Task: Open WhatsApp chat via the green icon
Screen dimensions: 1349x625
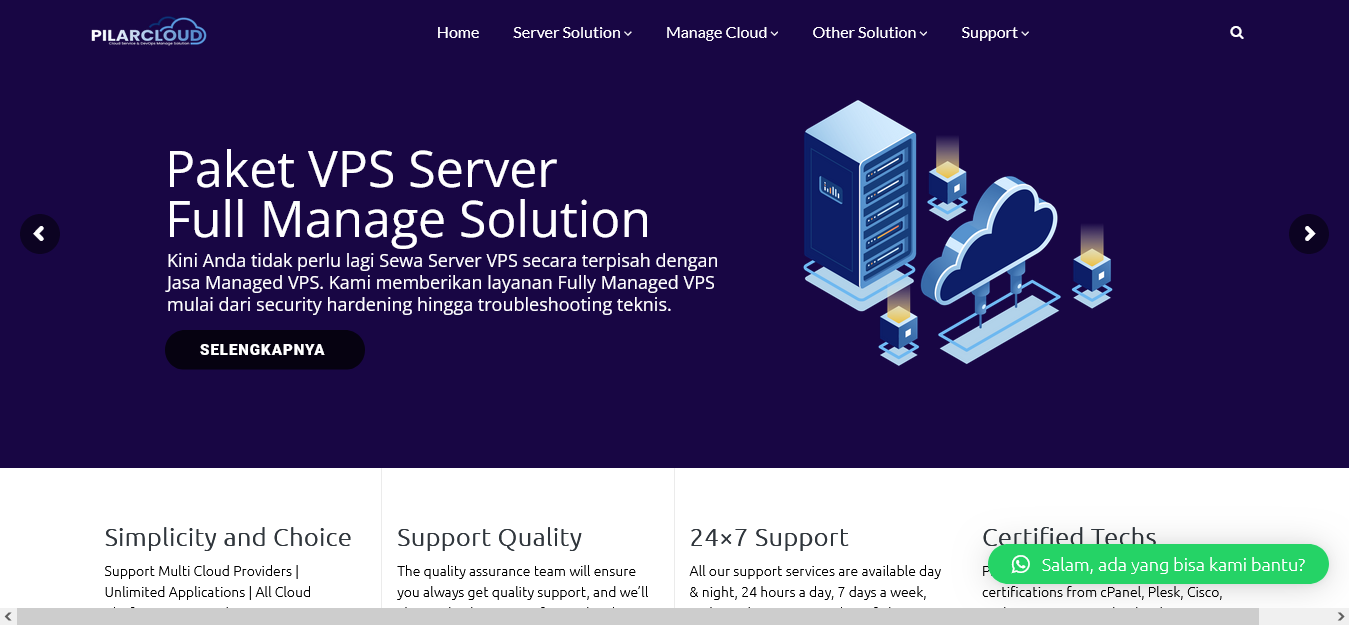Action: point(1019,564)
